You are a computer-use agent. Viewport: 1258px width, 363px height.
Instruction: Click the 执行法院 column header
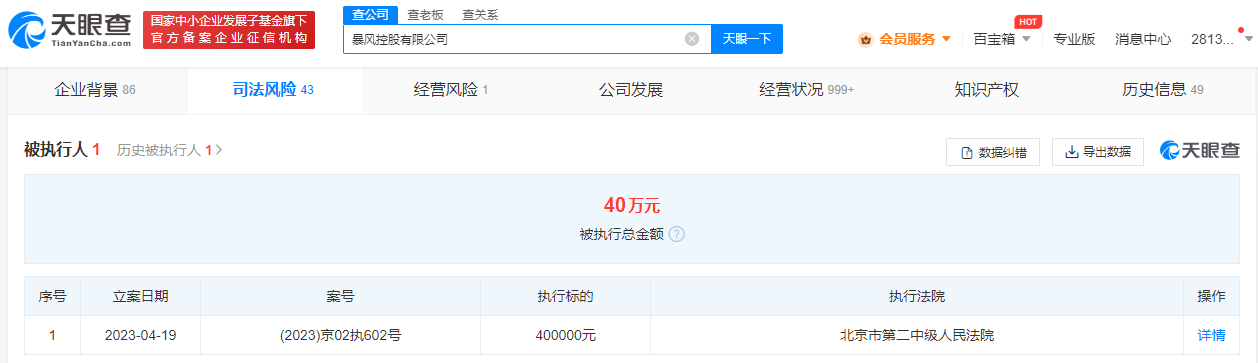click(x=917, y=297)
